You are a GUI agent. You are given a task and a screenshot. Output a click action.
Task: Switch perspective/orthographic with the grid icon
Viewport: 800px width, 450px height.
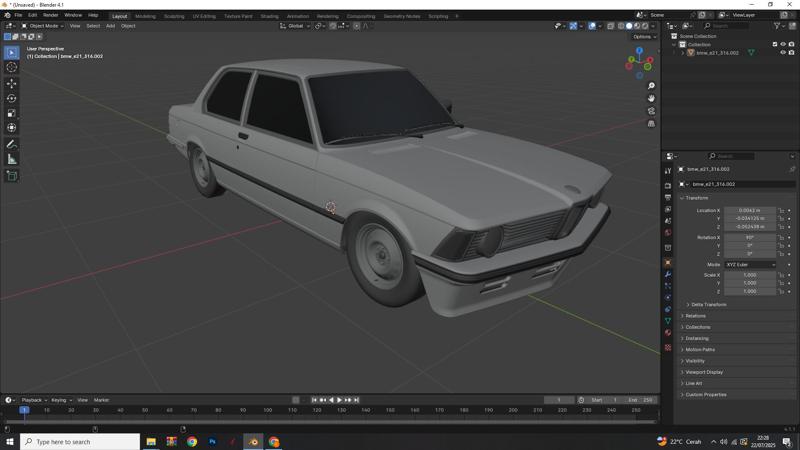[x=651, y=123]
